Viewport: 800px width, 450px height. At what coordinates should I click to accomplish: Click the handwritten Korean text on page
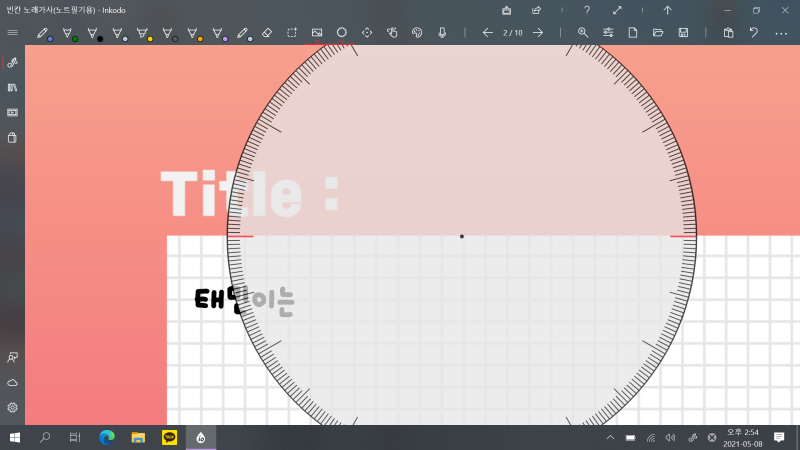click(244, 301)
